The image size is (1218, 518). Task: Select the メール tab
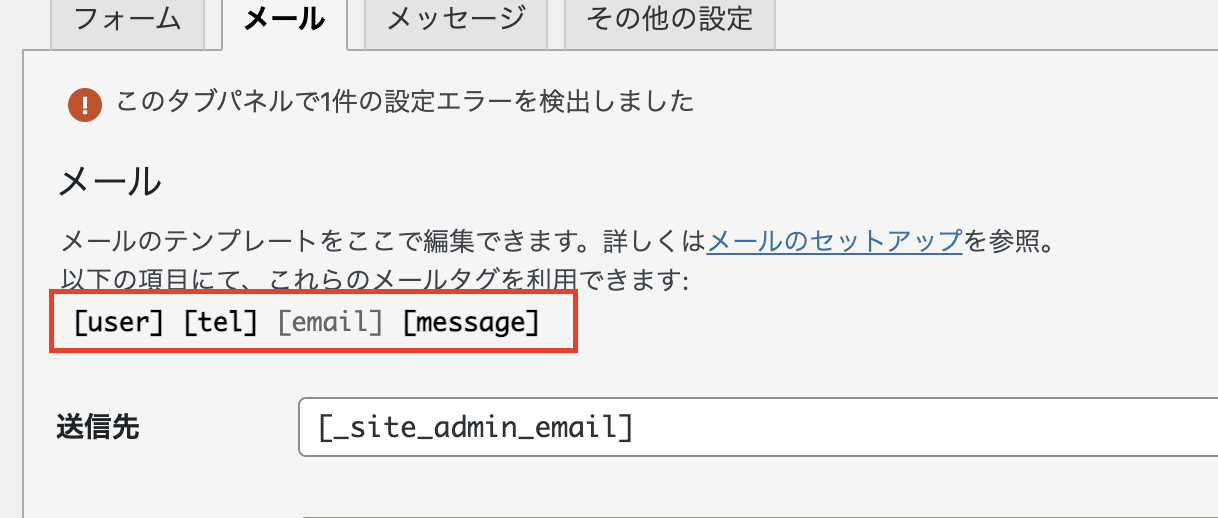(x=284, y=20)
